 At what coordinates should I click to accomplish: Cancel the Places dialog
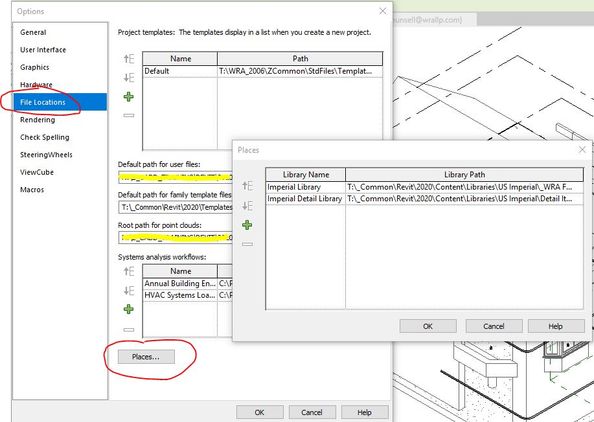click(494, 326)
